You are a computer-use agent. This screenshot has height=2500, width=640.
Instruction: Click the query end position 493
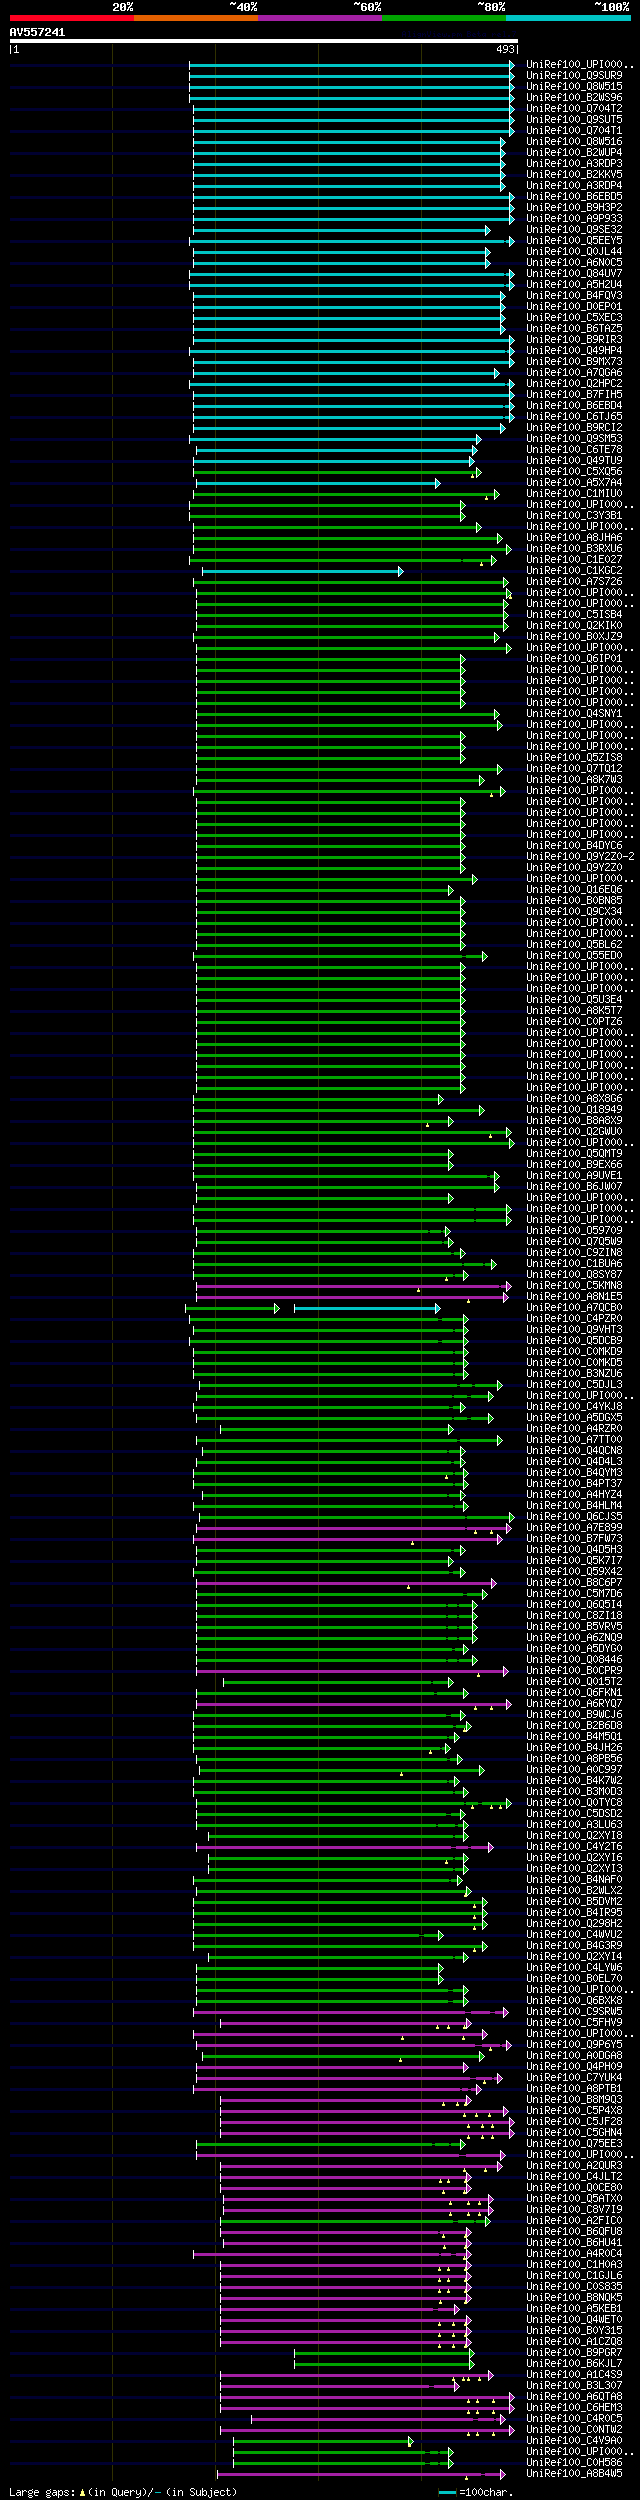505,49
